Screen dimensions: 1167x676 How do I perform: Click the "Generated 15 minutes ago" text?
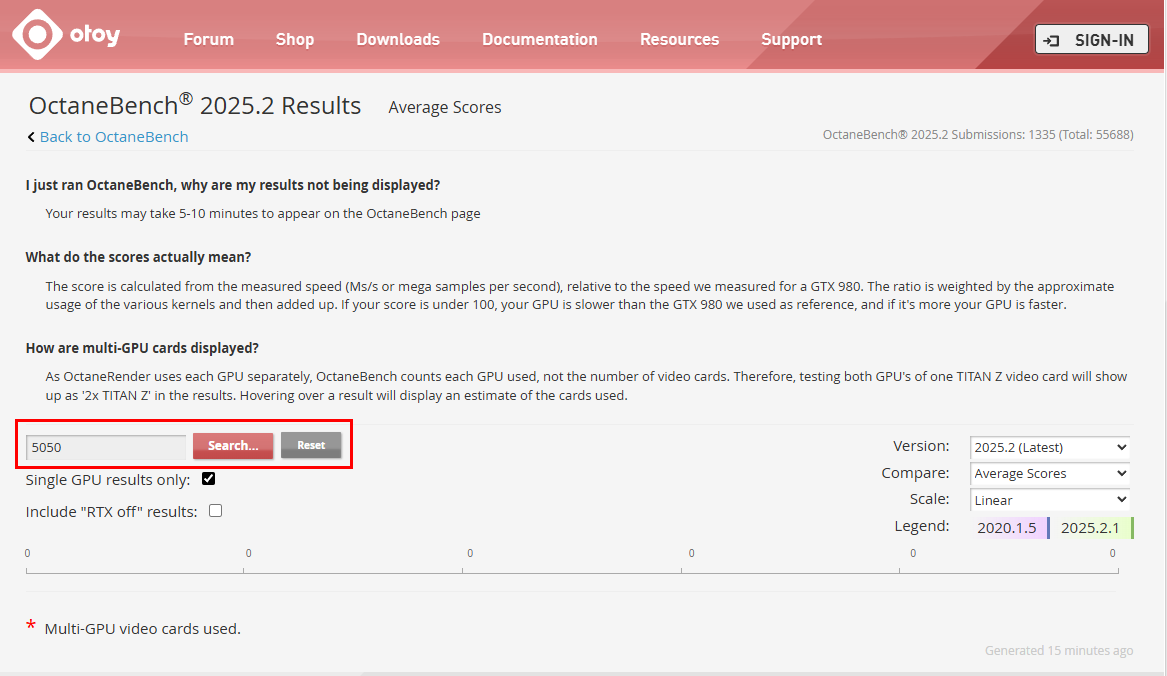point(1059,651)
